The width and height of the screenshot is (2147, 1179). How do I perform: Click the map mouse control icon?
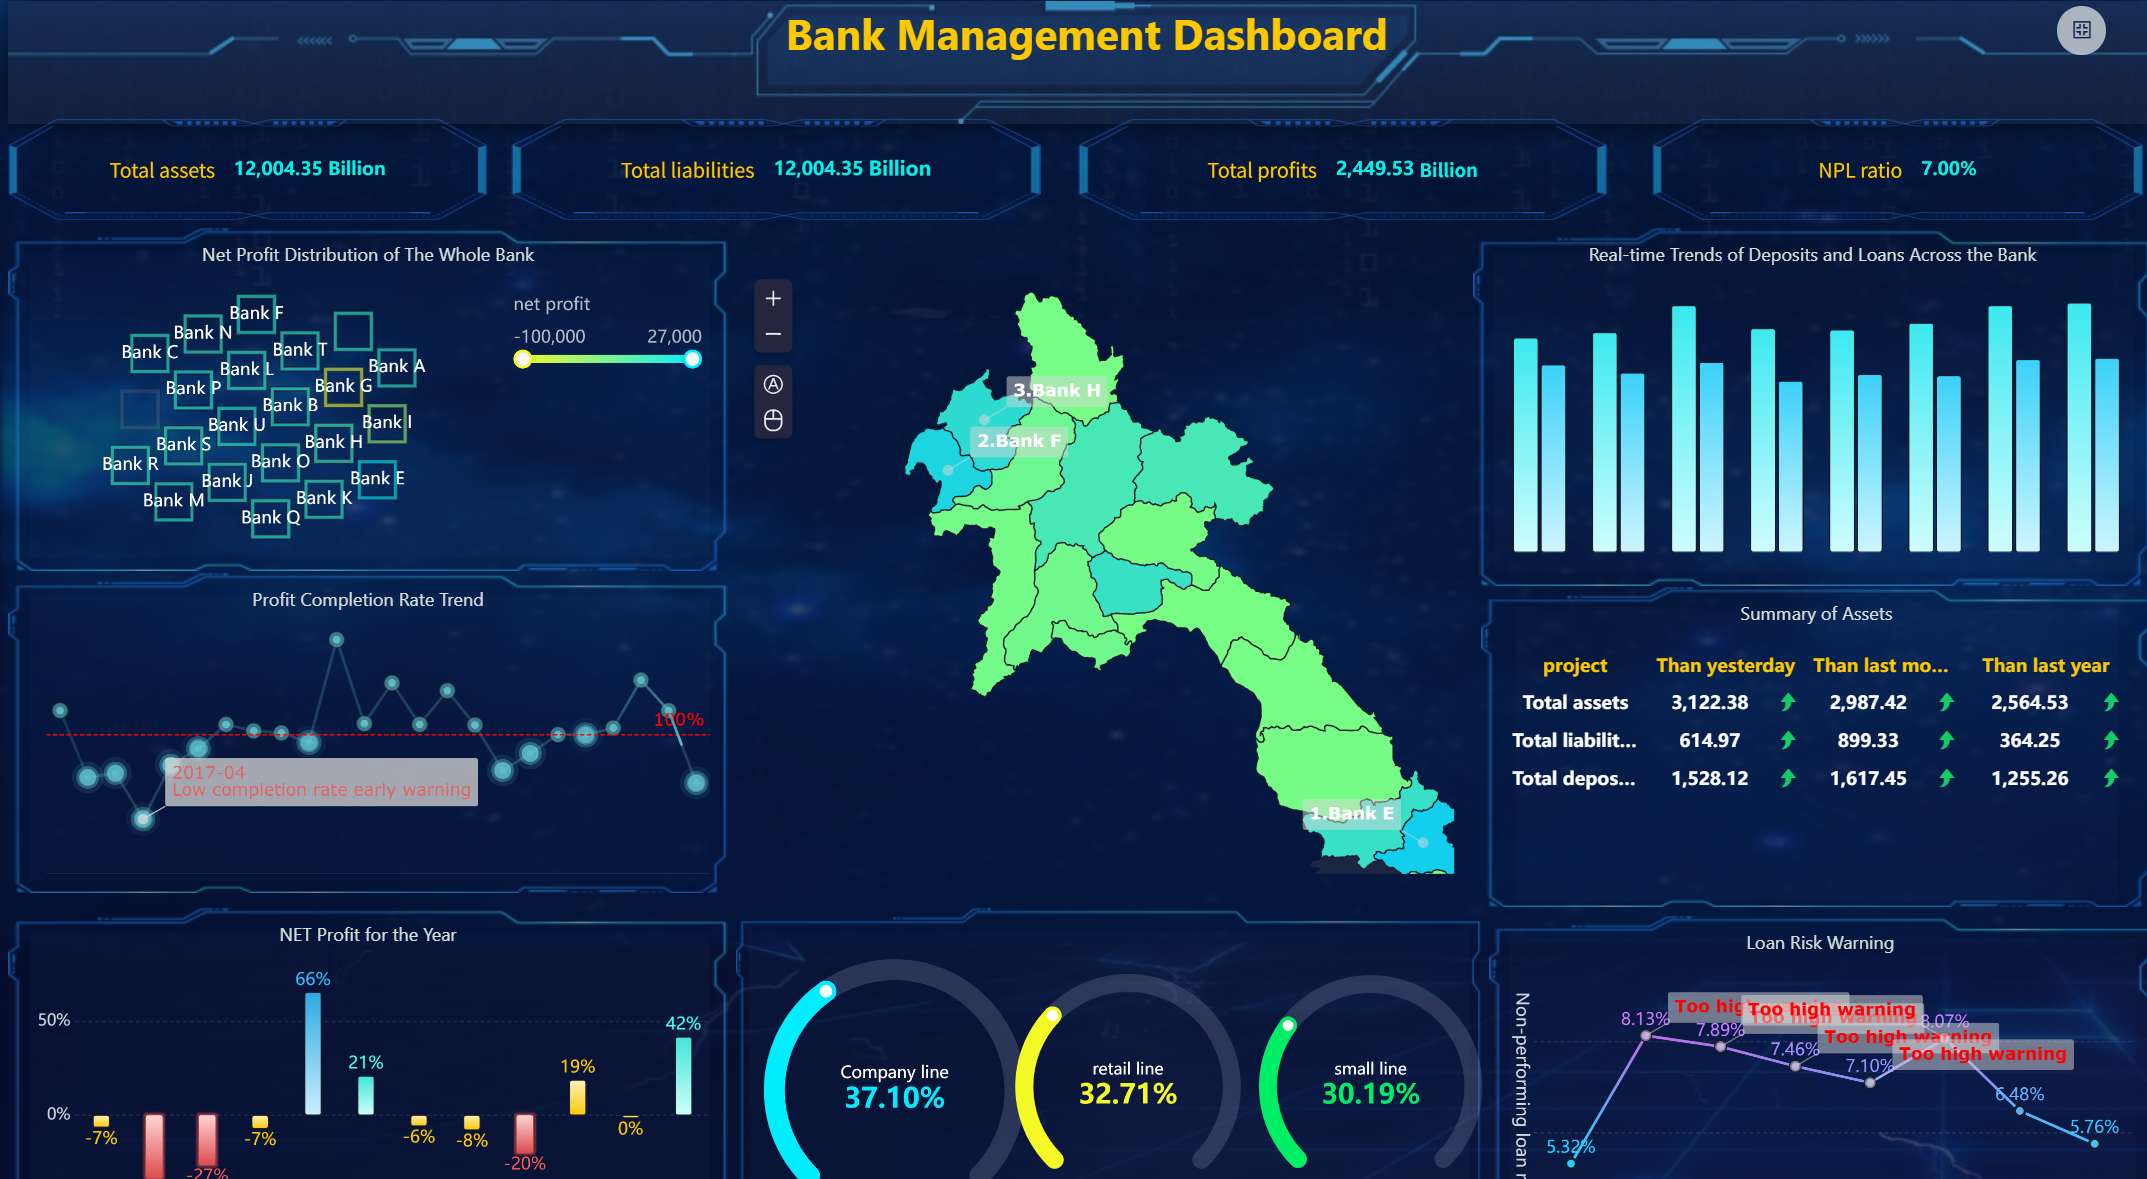coord(773,420)
